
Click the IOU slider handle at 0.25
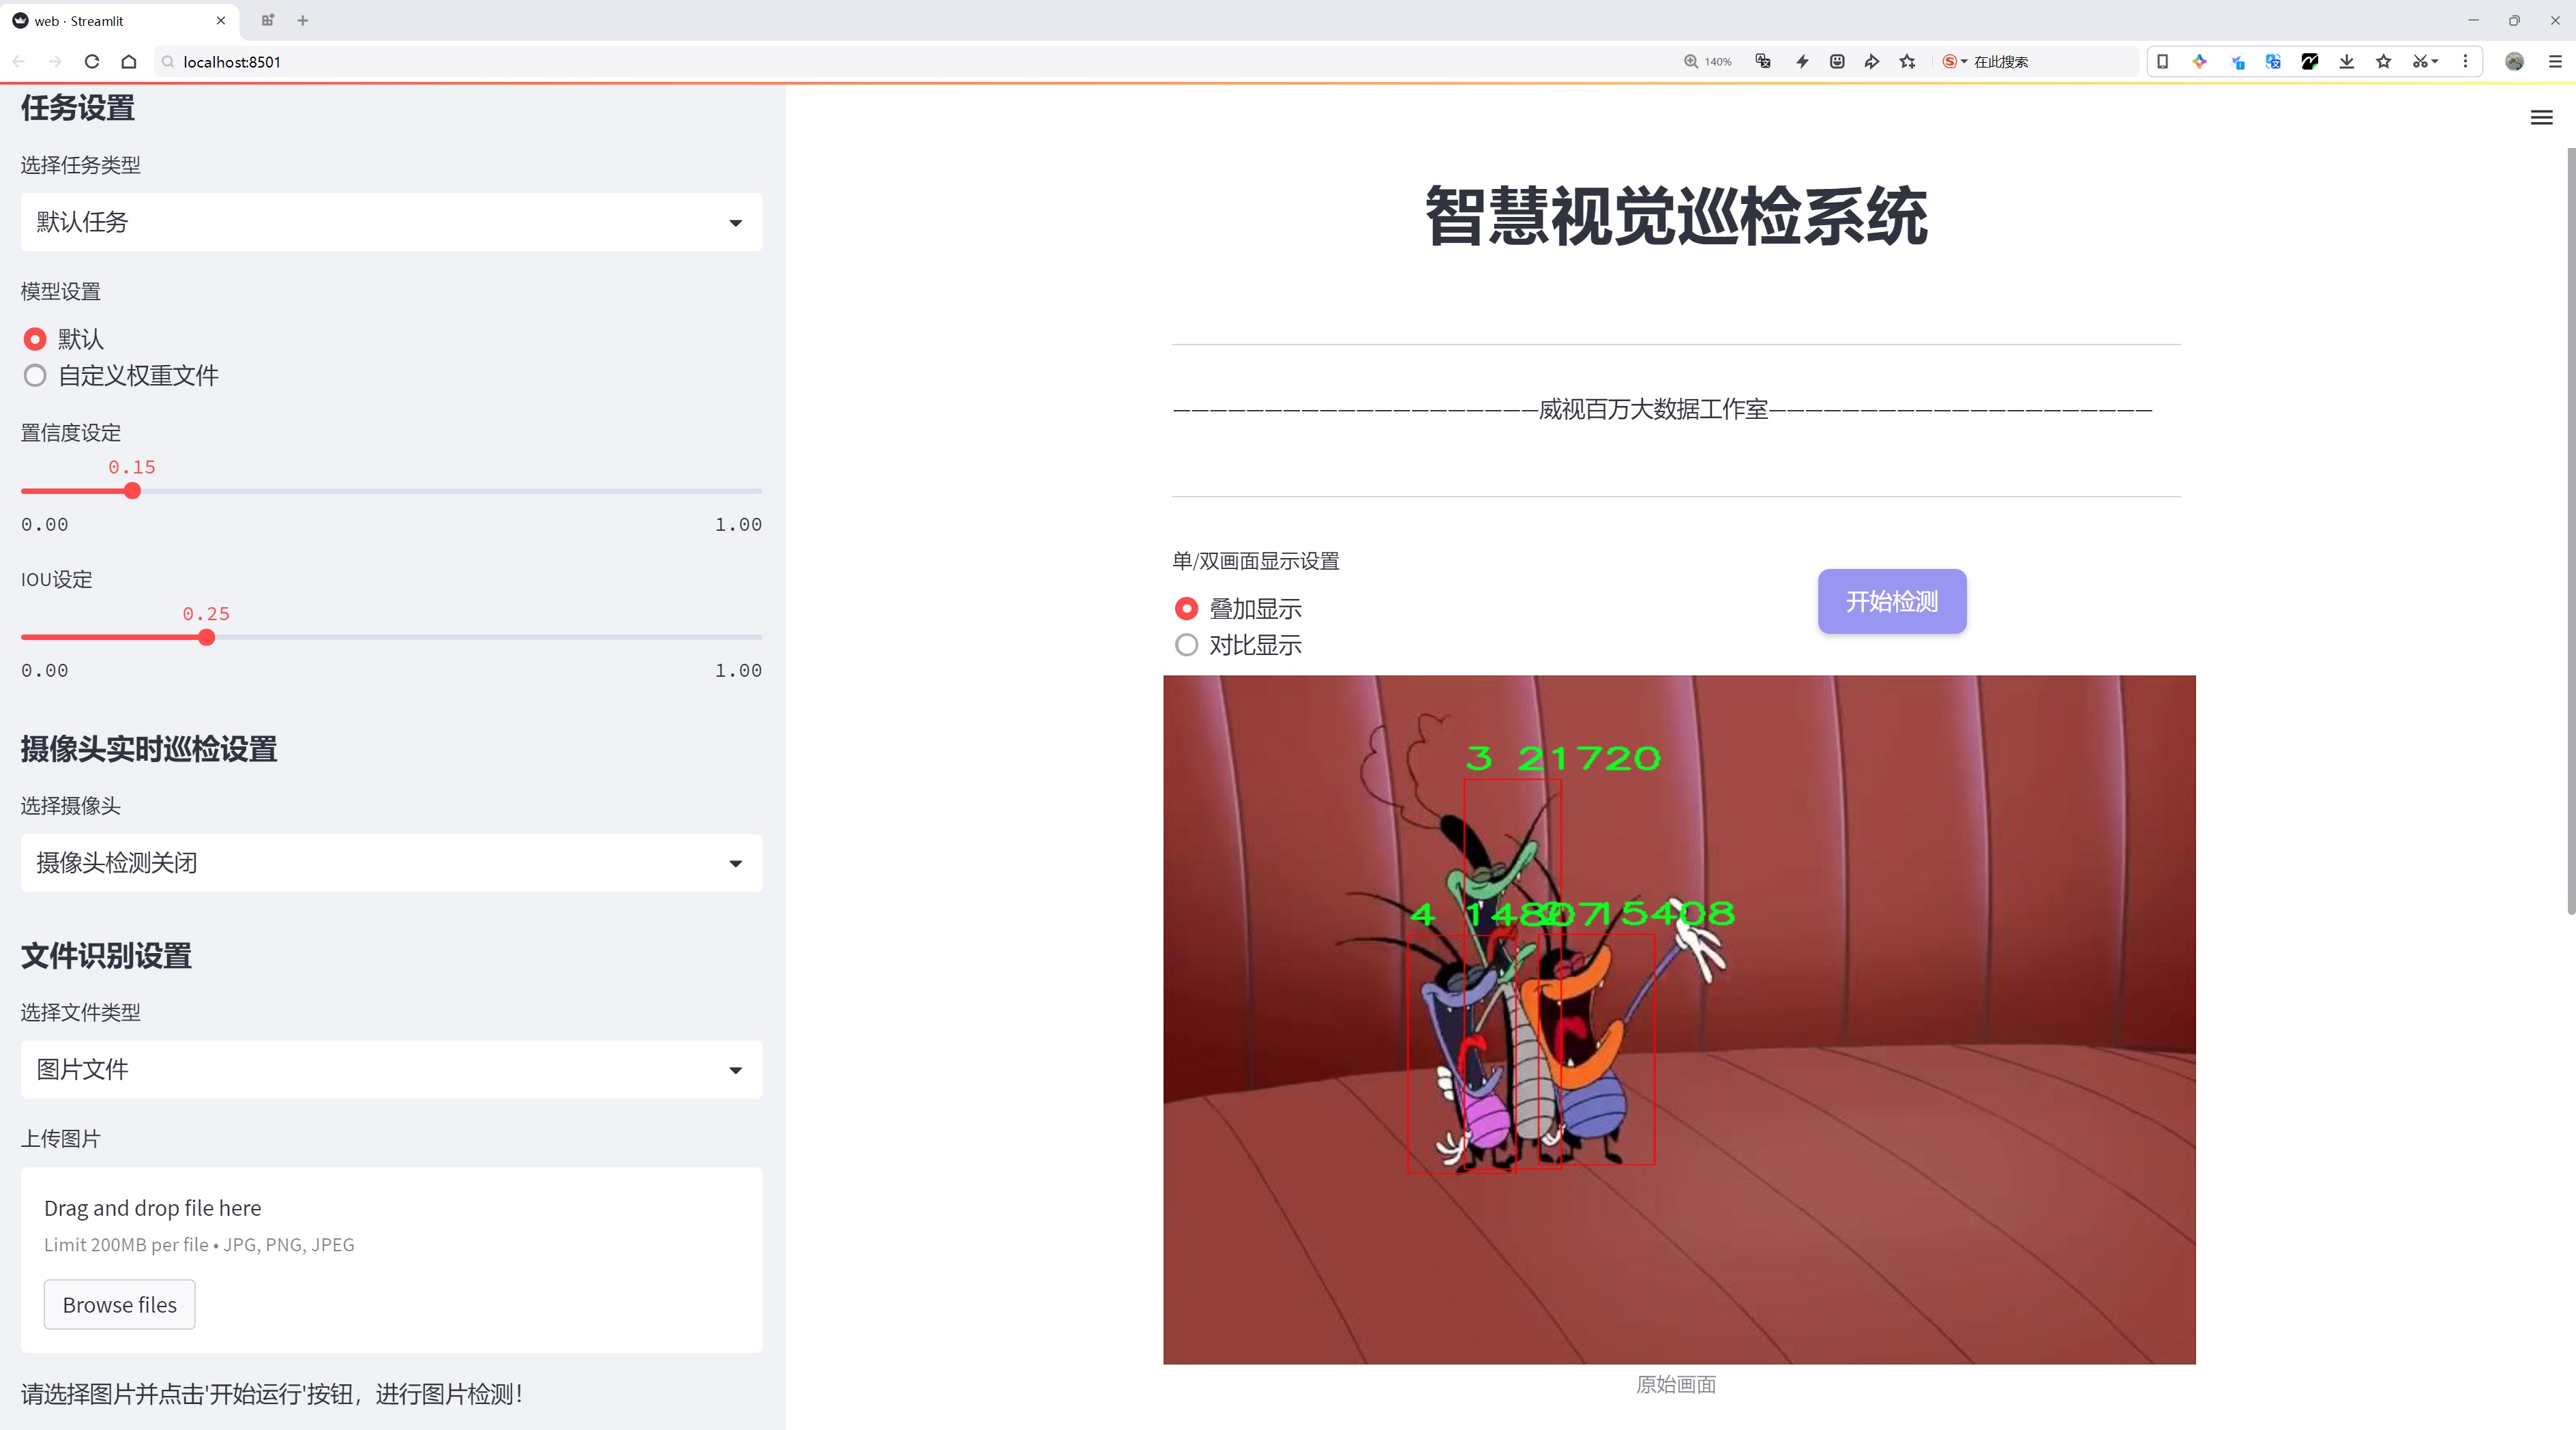point(206,638)
